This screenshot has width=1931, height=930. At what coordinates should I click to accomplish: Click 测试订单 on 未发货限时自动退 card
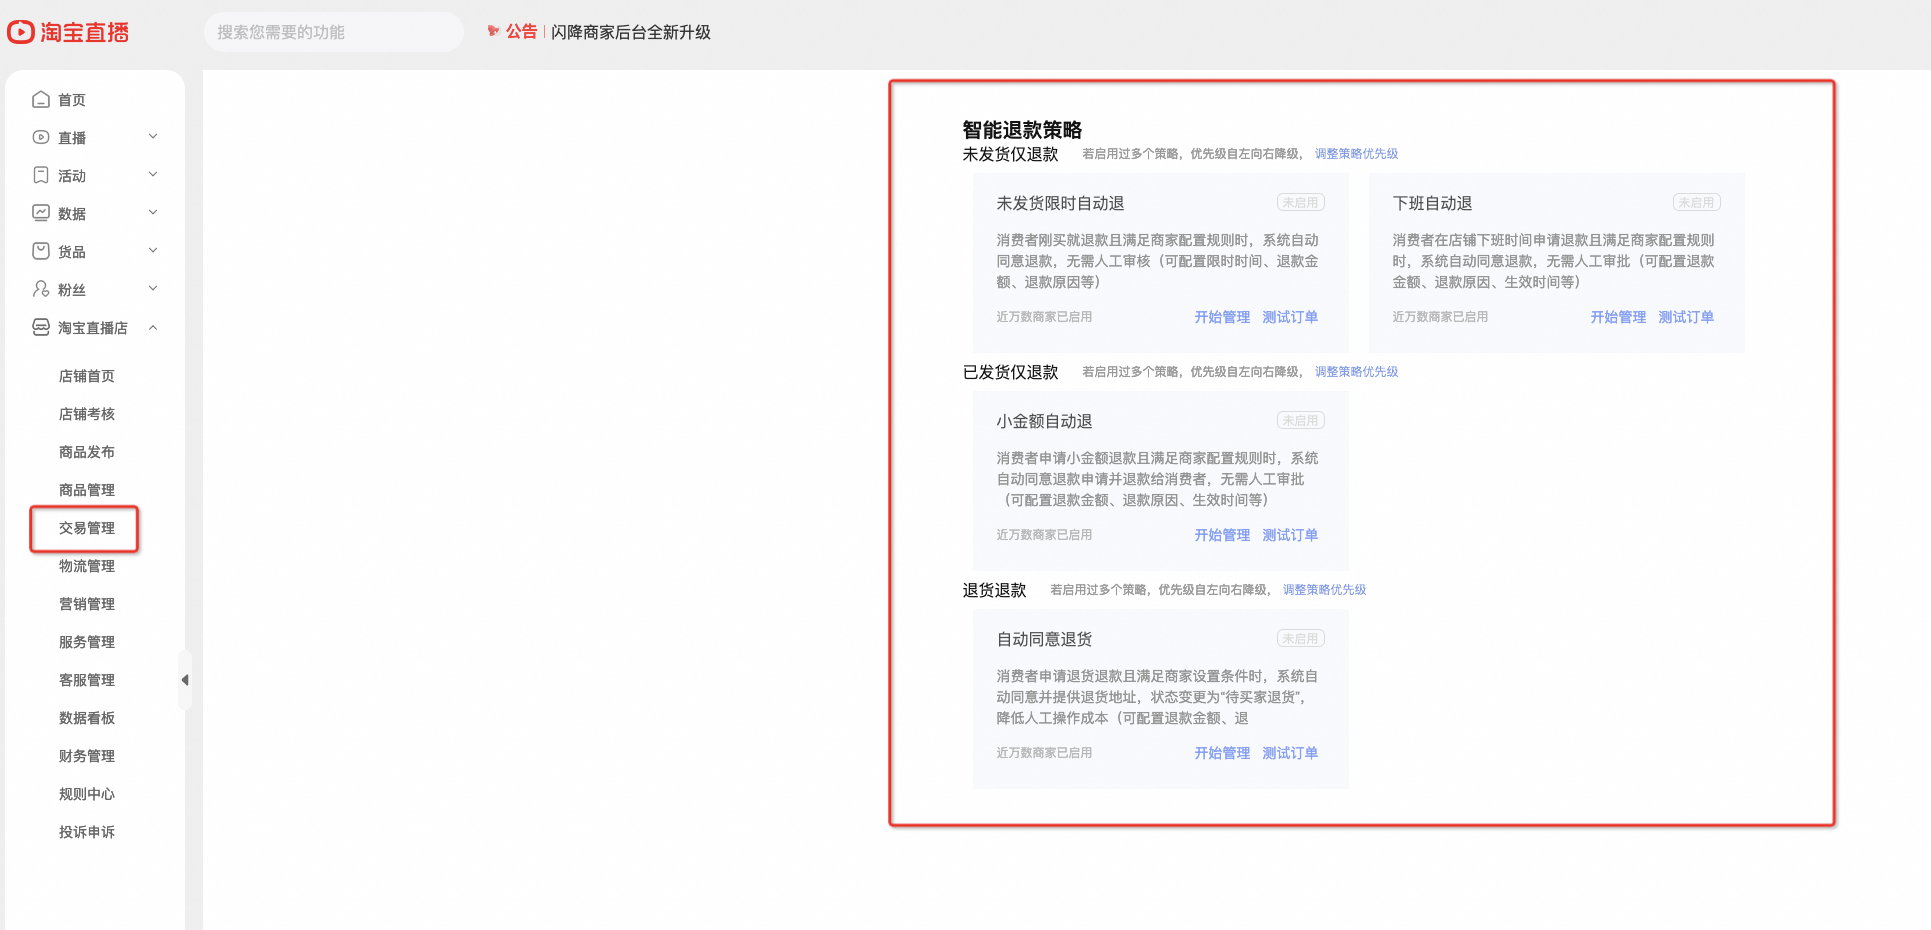pos(1290,317)
